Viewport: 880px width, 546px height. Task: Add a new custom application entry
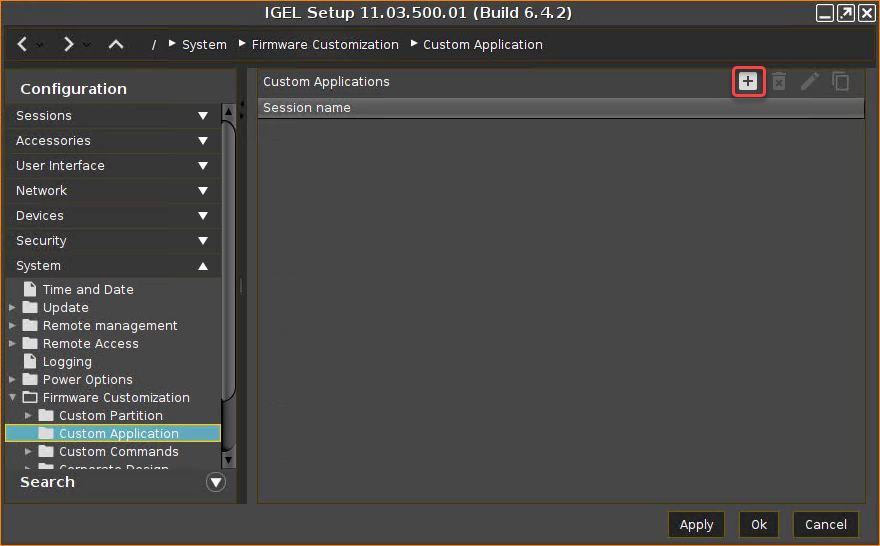pos(748,81)
